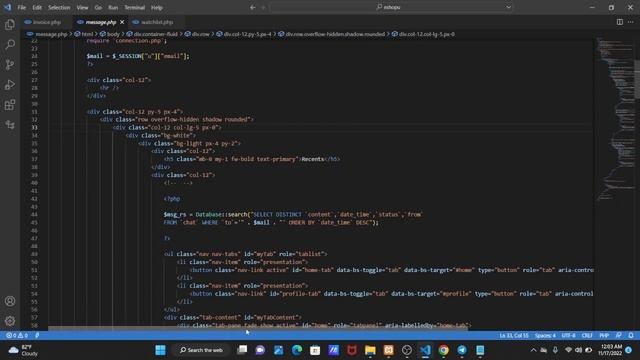640x360 pixels.
Task: Open the Run and Debug view
Action: [10, 84]
